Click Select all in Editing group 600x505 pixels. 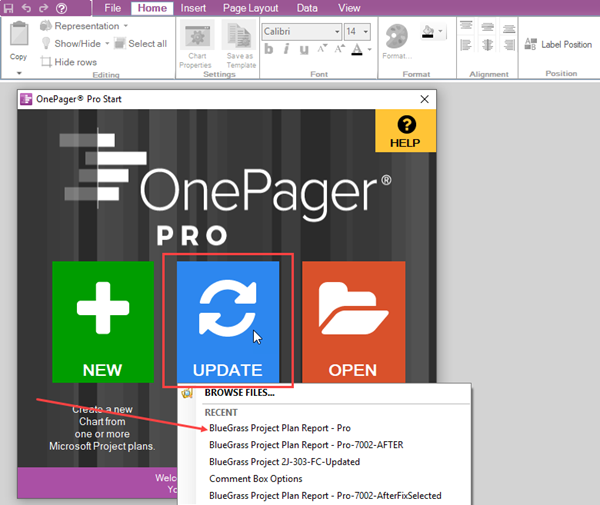140,44
